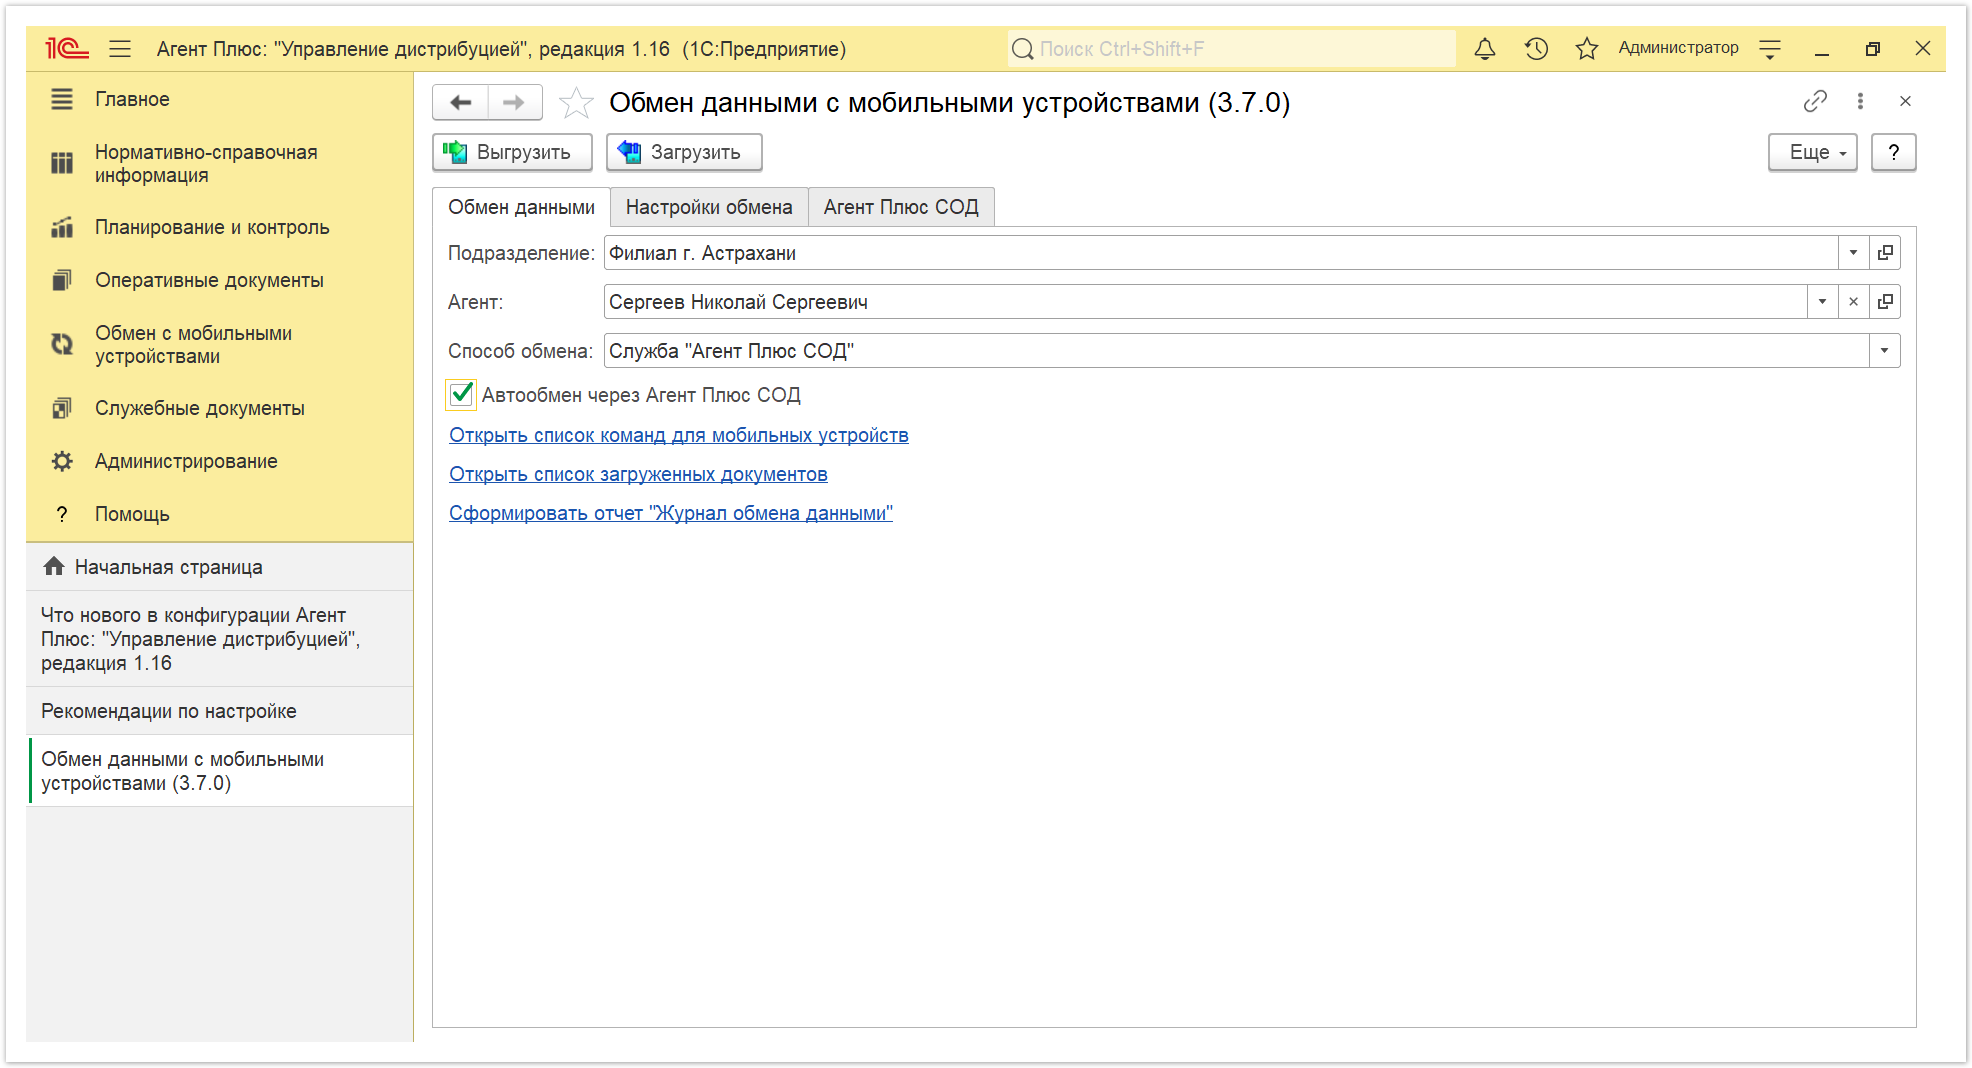Viewport: 1972px width, 1068px height.
Task: Click the Главное lines icon in sidebar
Action: (x=62, y=99)
